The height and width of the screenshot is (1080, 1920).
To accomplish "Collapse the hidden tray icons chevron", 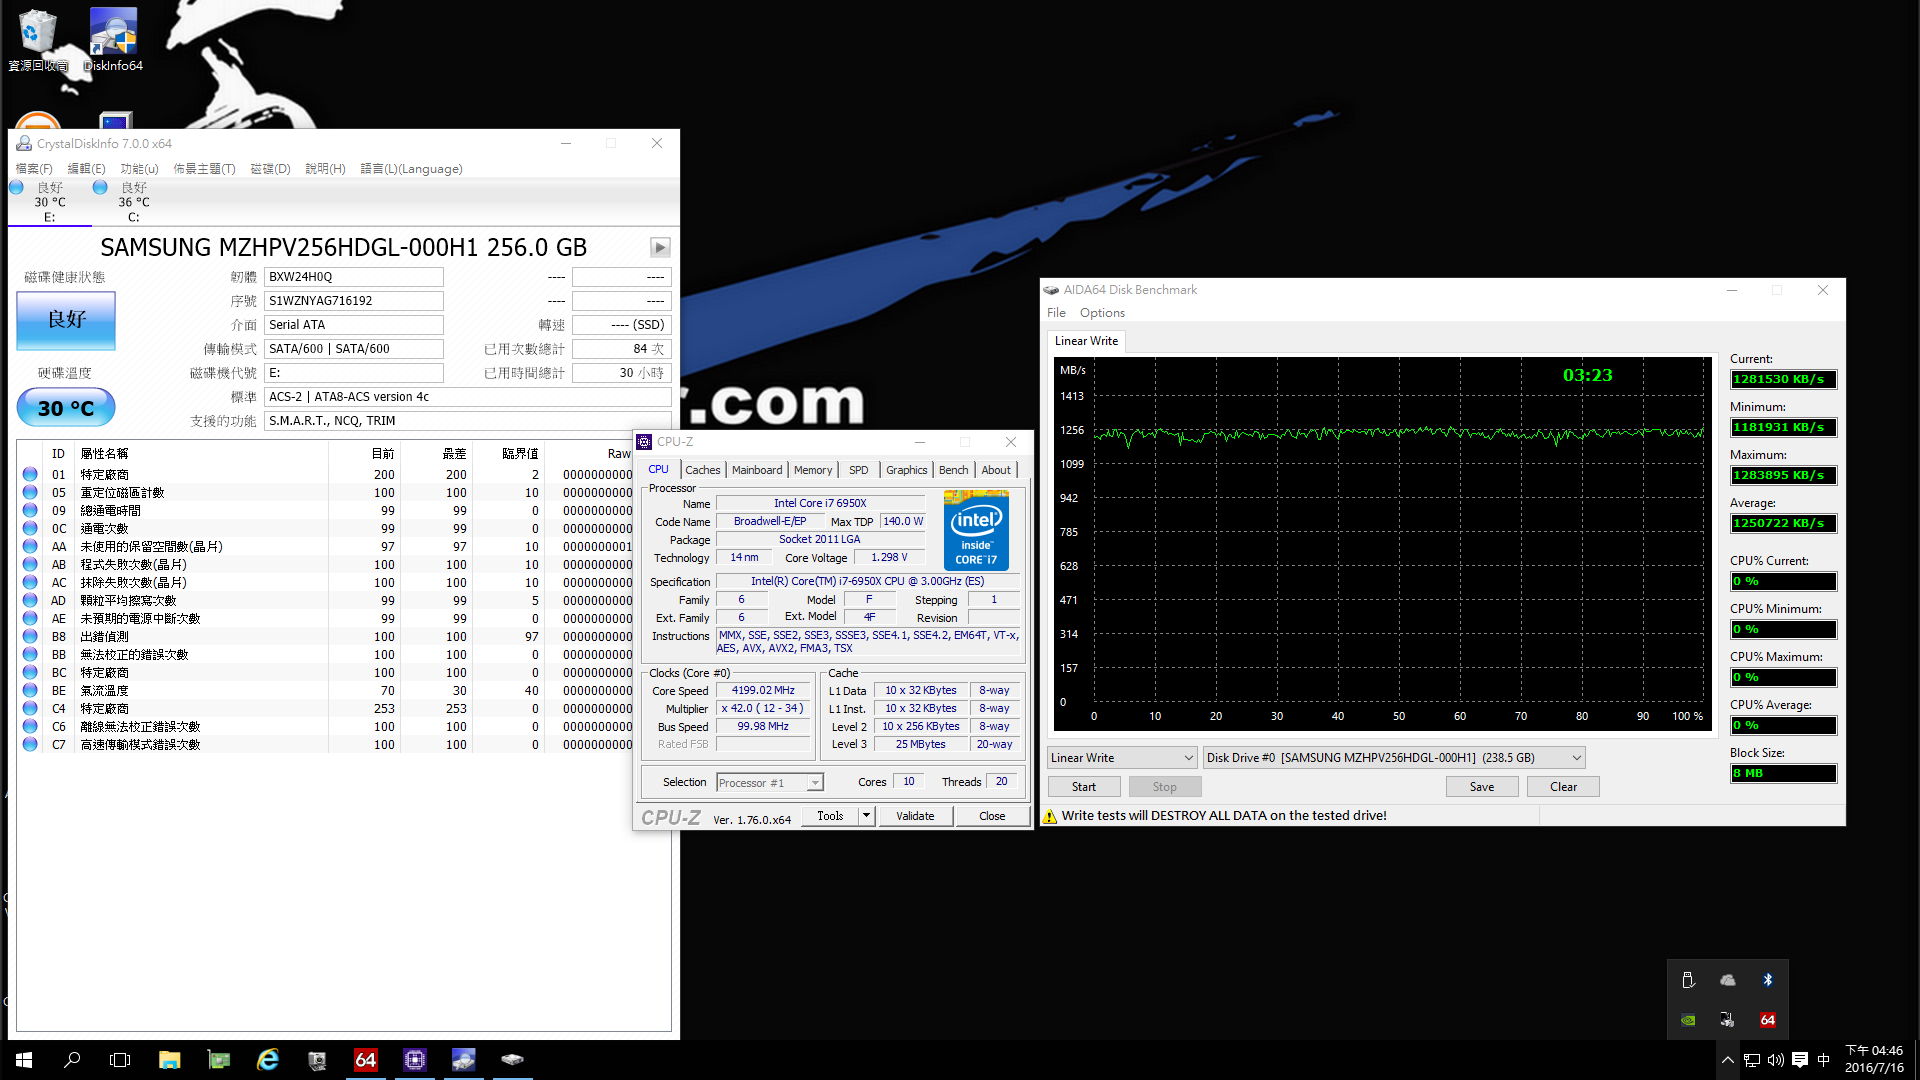I will tap(1727, 1060).
